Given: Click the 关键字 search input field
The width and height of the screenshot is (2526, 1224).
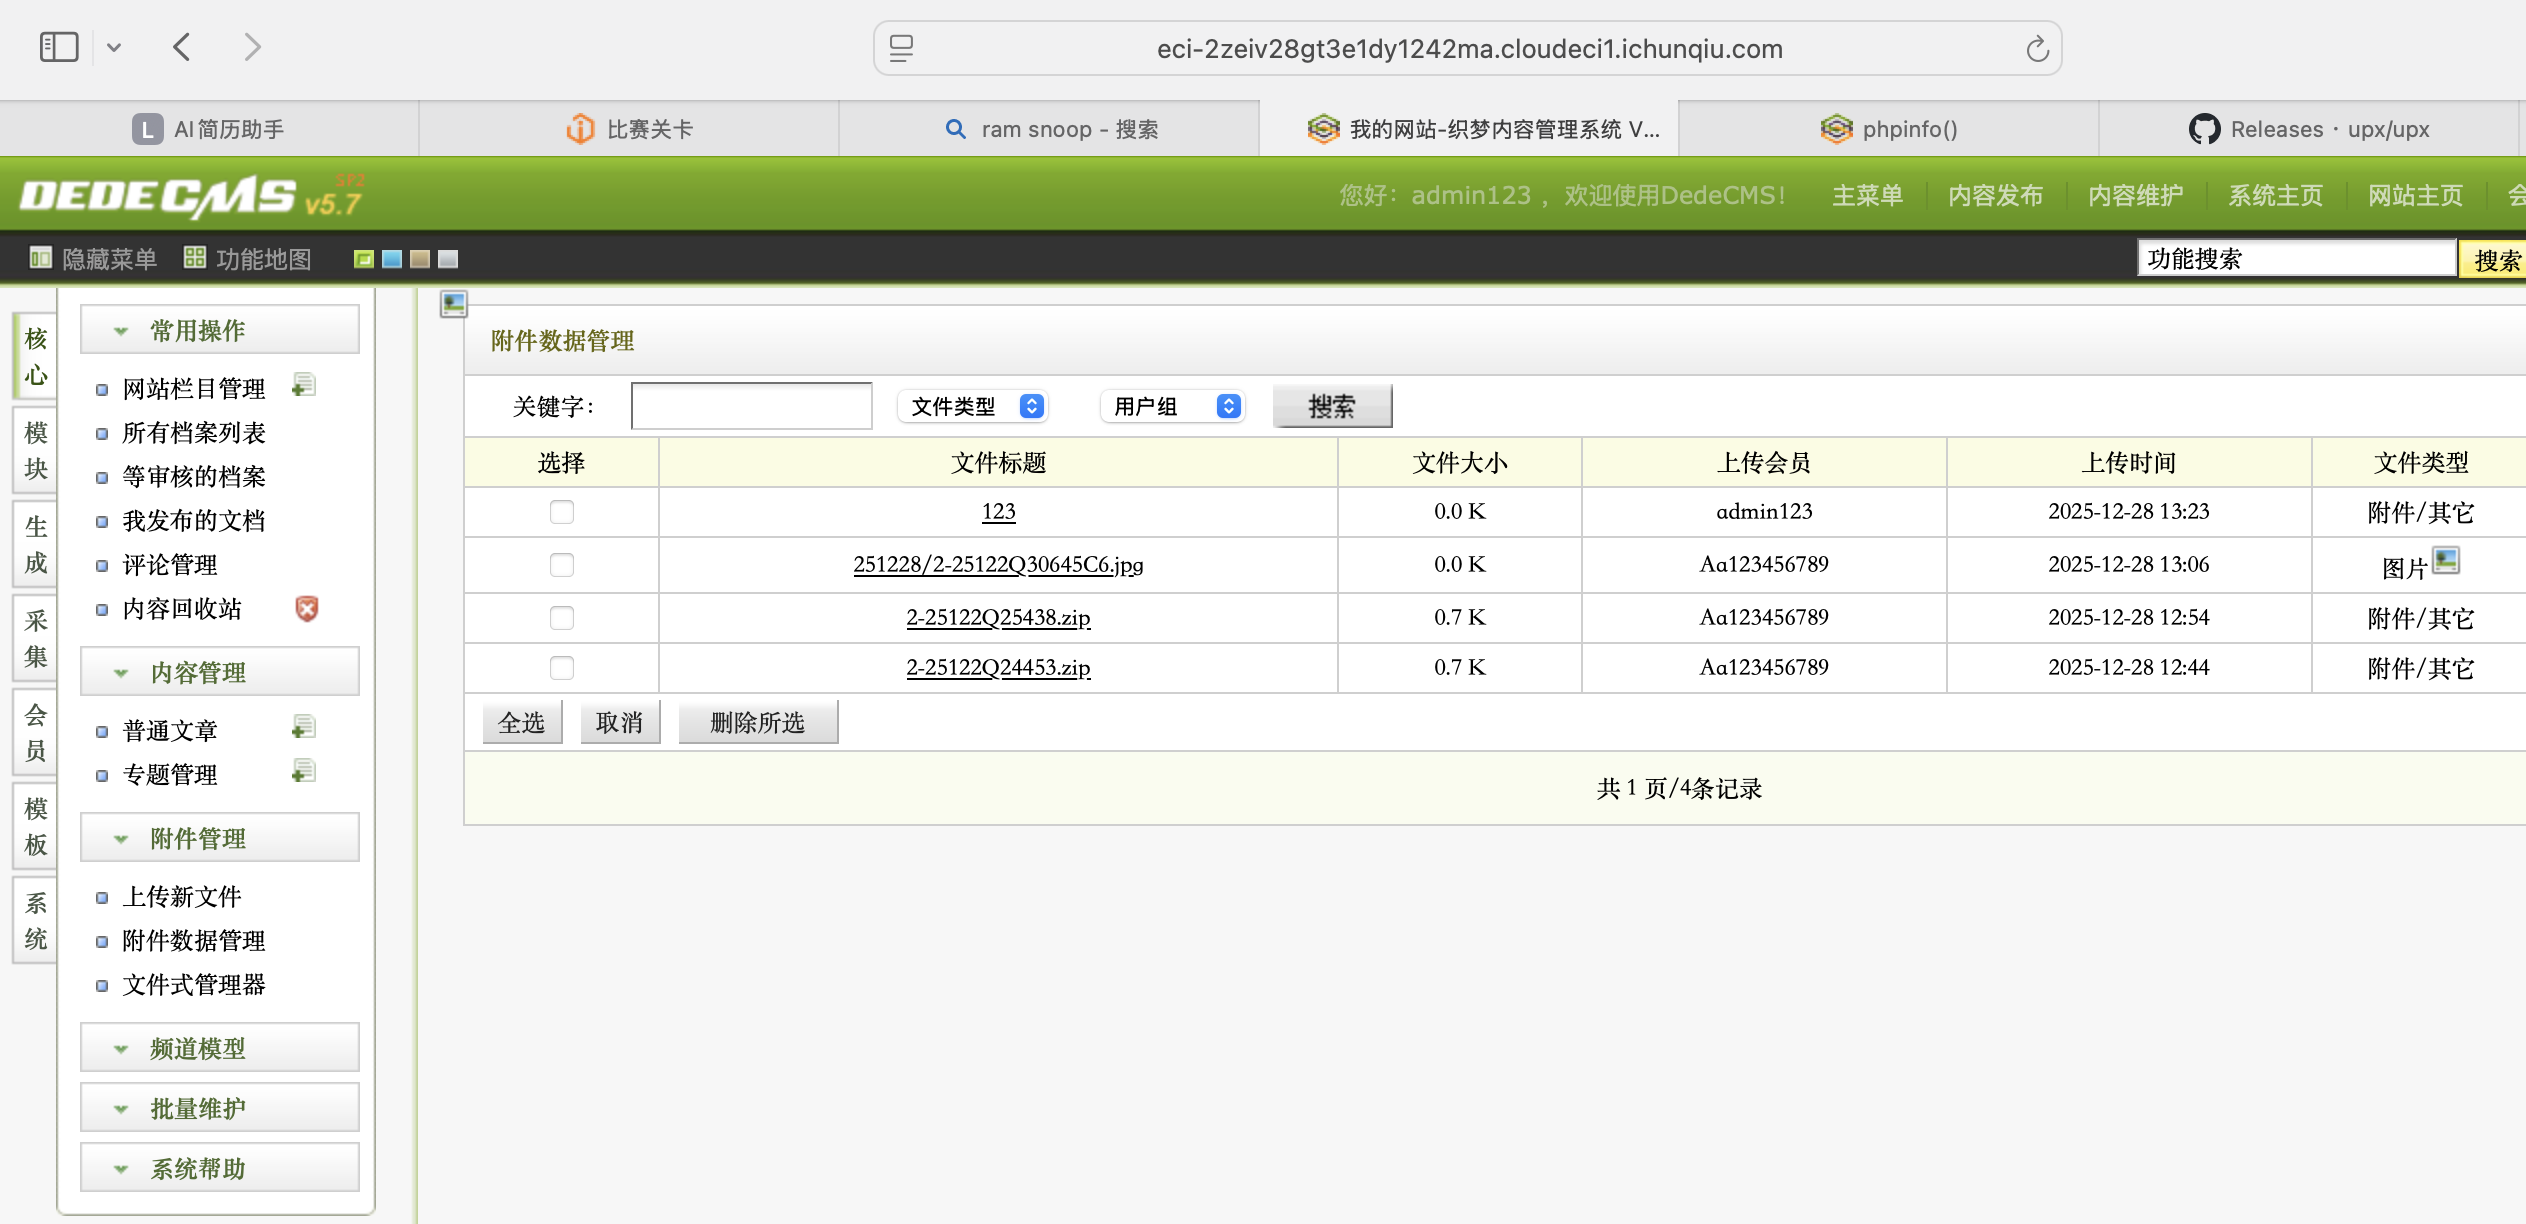Looking at the screenshot, I should pos(752,406).
